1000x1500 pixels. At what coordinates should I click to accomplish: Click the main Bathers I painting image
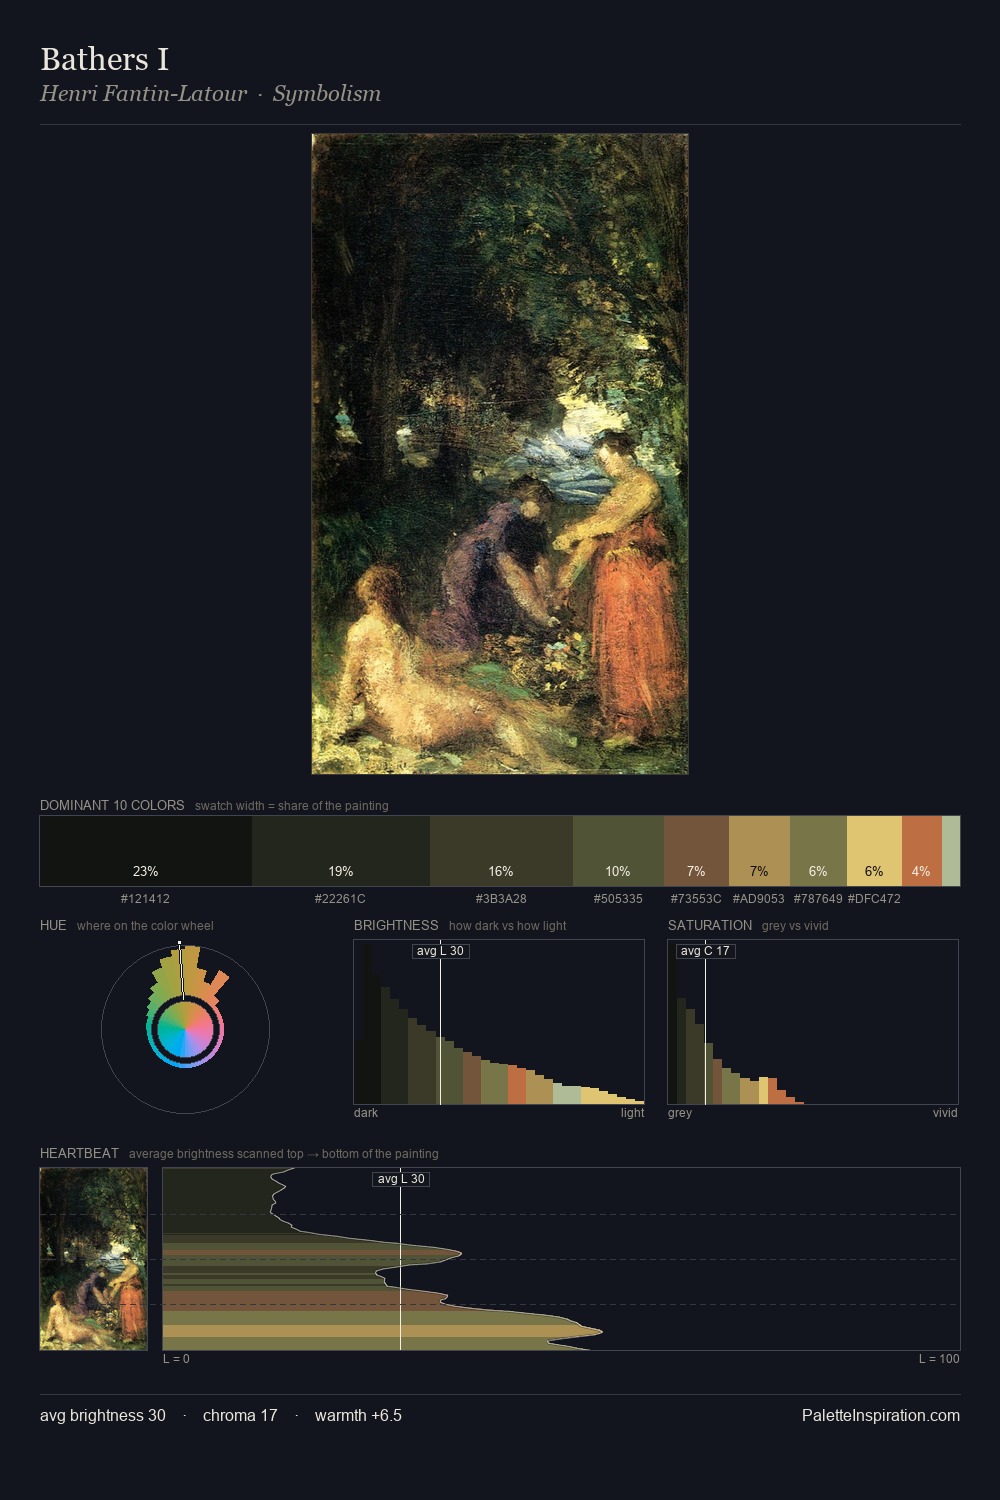(x=500, y=454)
